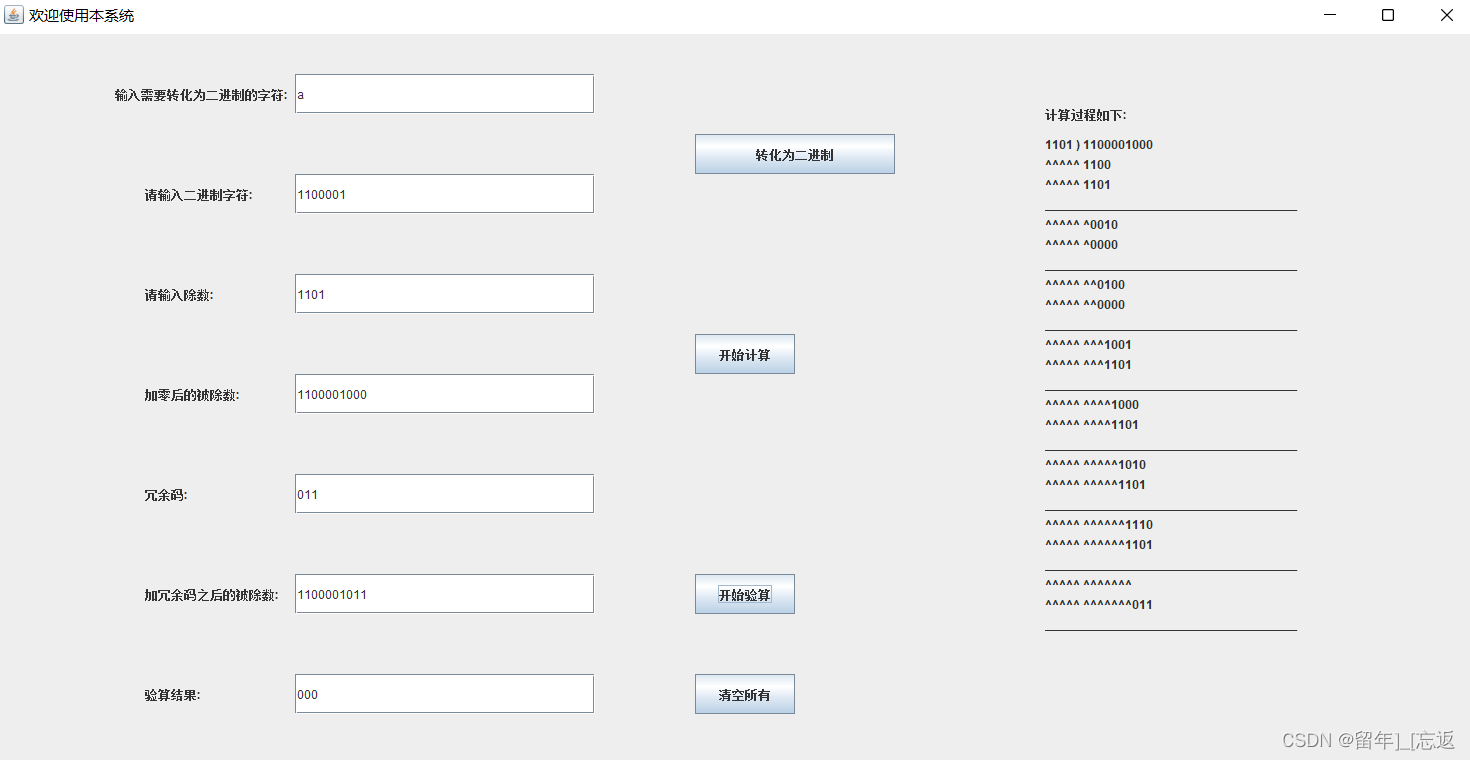The width and height of the screenshot is (1470, 760).
Task: Click the 冗余码 field showing 011
Action: 444,494
